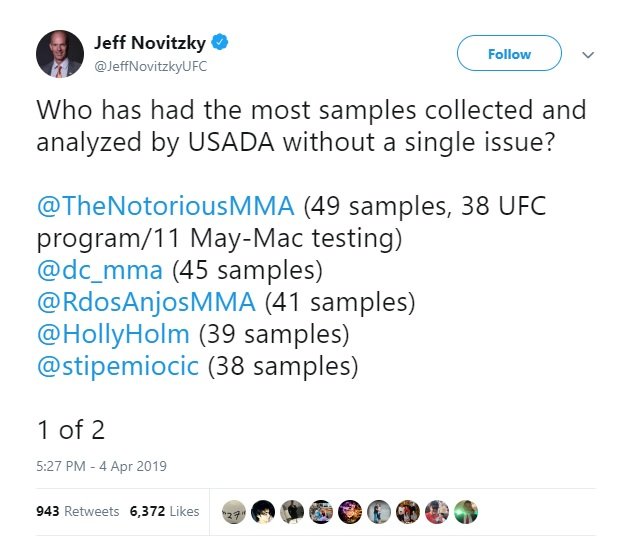Click the third liker avatar
This screenshot has width=631, height=539.
point(292,511)
